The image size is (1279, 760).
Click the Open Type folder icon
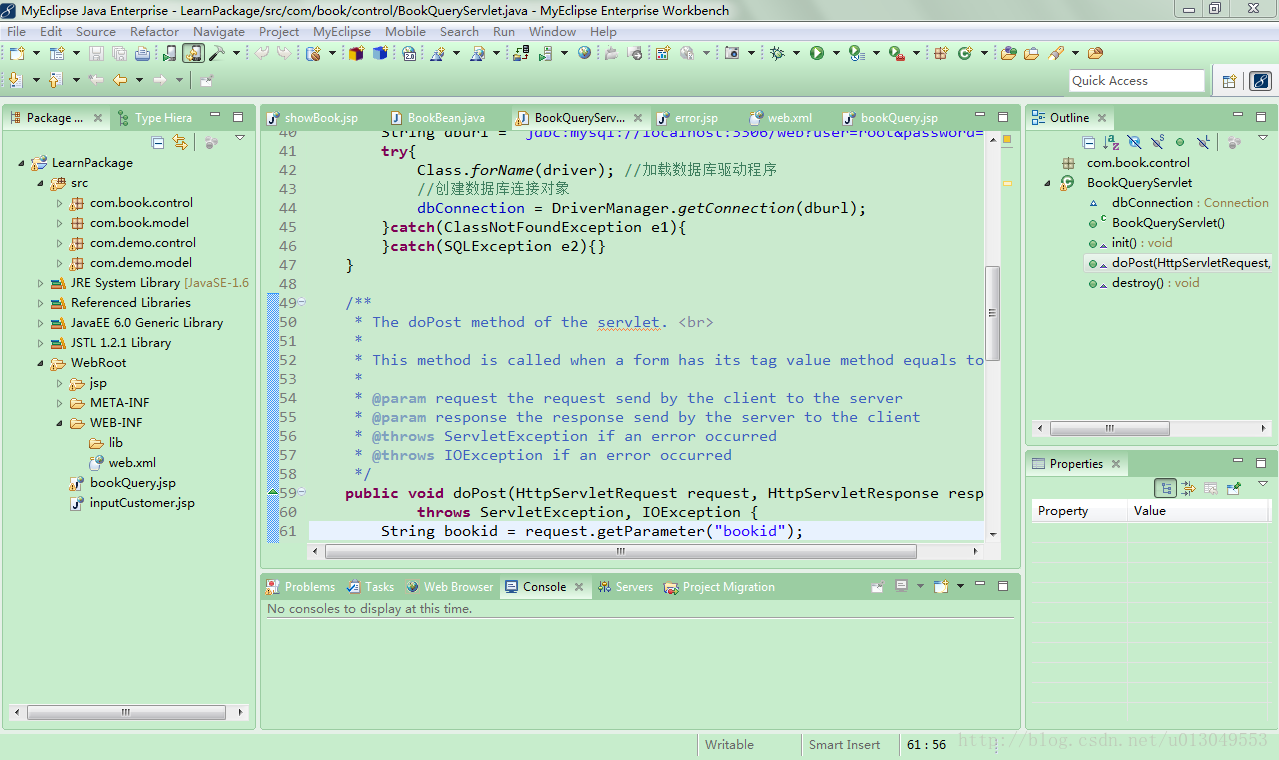click(1009, 53)
